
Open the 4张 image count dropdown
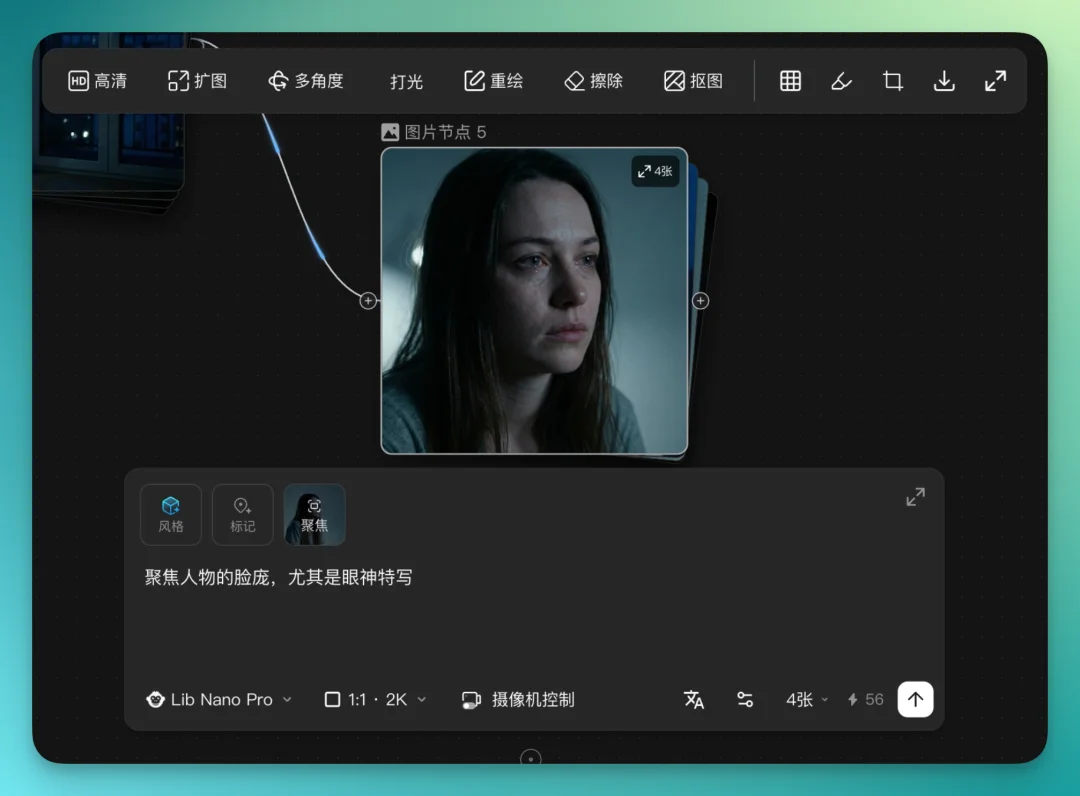805,700
